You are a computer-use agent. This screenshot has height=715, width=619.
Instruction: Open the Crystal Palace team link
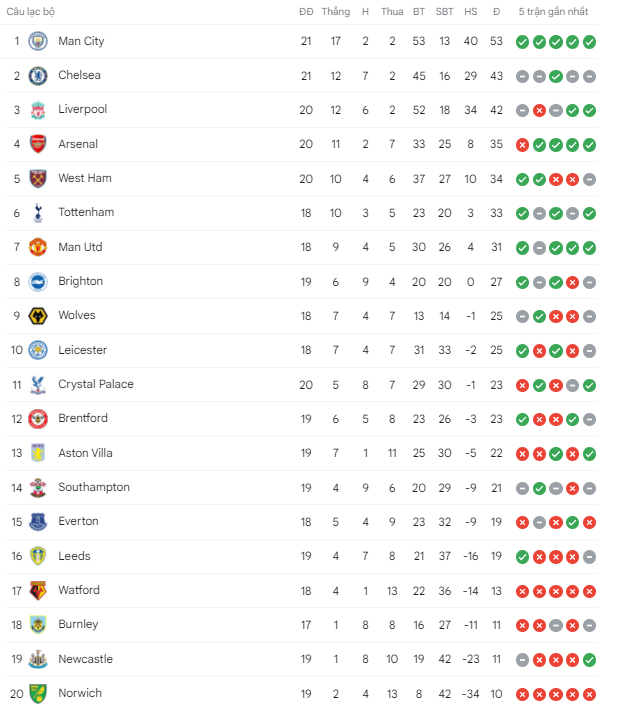(x=96, y=384)
